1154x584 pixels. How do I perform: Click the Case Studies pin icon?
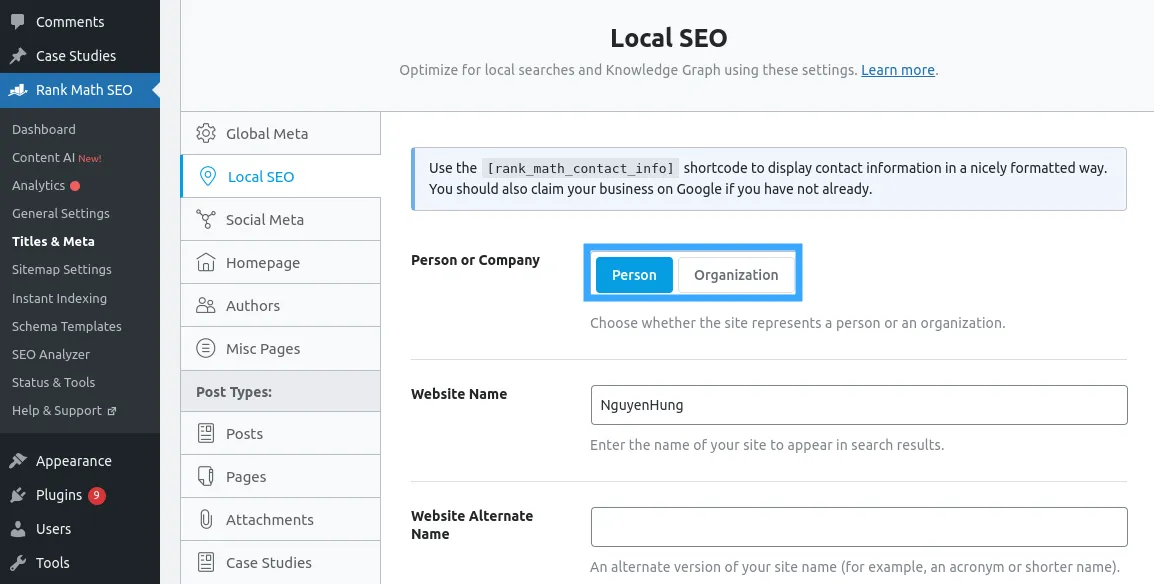tap(18, 56)
